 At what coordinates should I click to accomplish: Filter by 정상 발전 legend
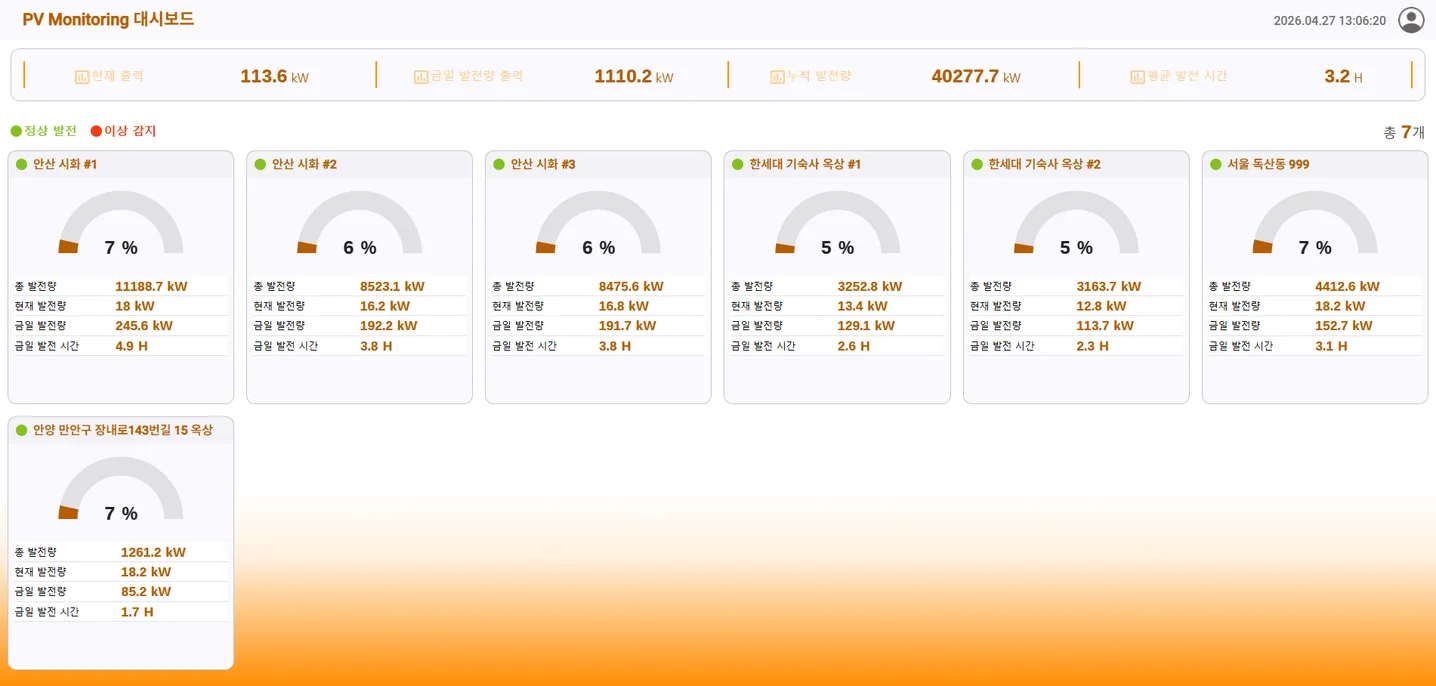[43, 131]
